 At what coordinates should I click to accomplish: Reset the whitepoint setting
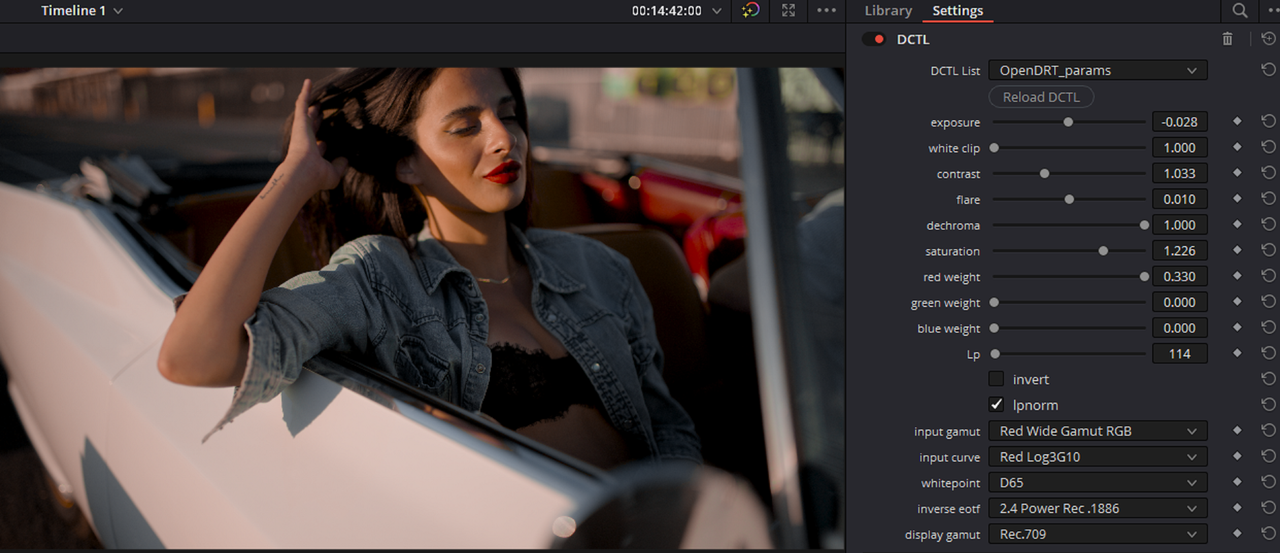pos(1268,482)
